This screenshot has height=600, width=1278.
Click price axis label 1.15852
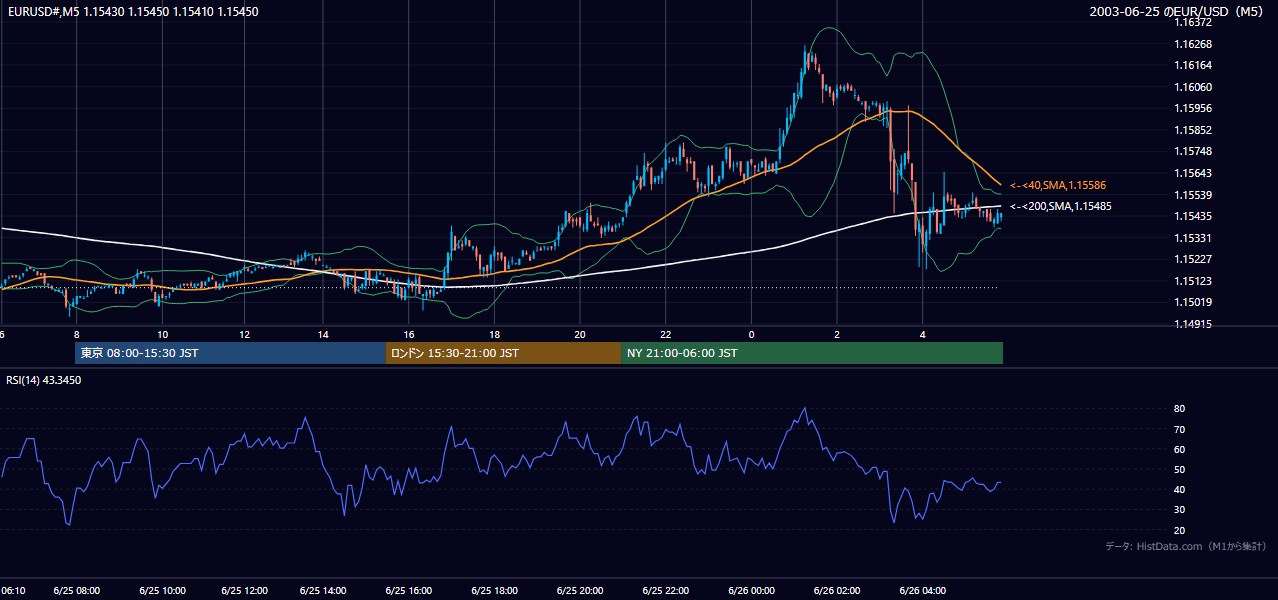pos(1194,130)
